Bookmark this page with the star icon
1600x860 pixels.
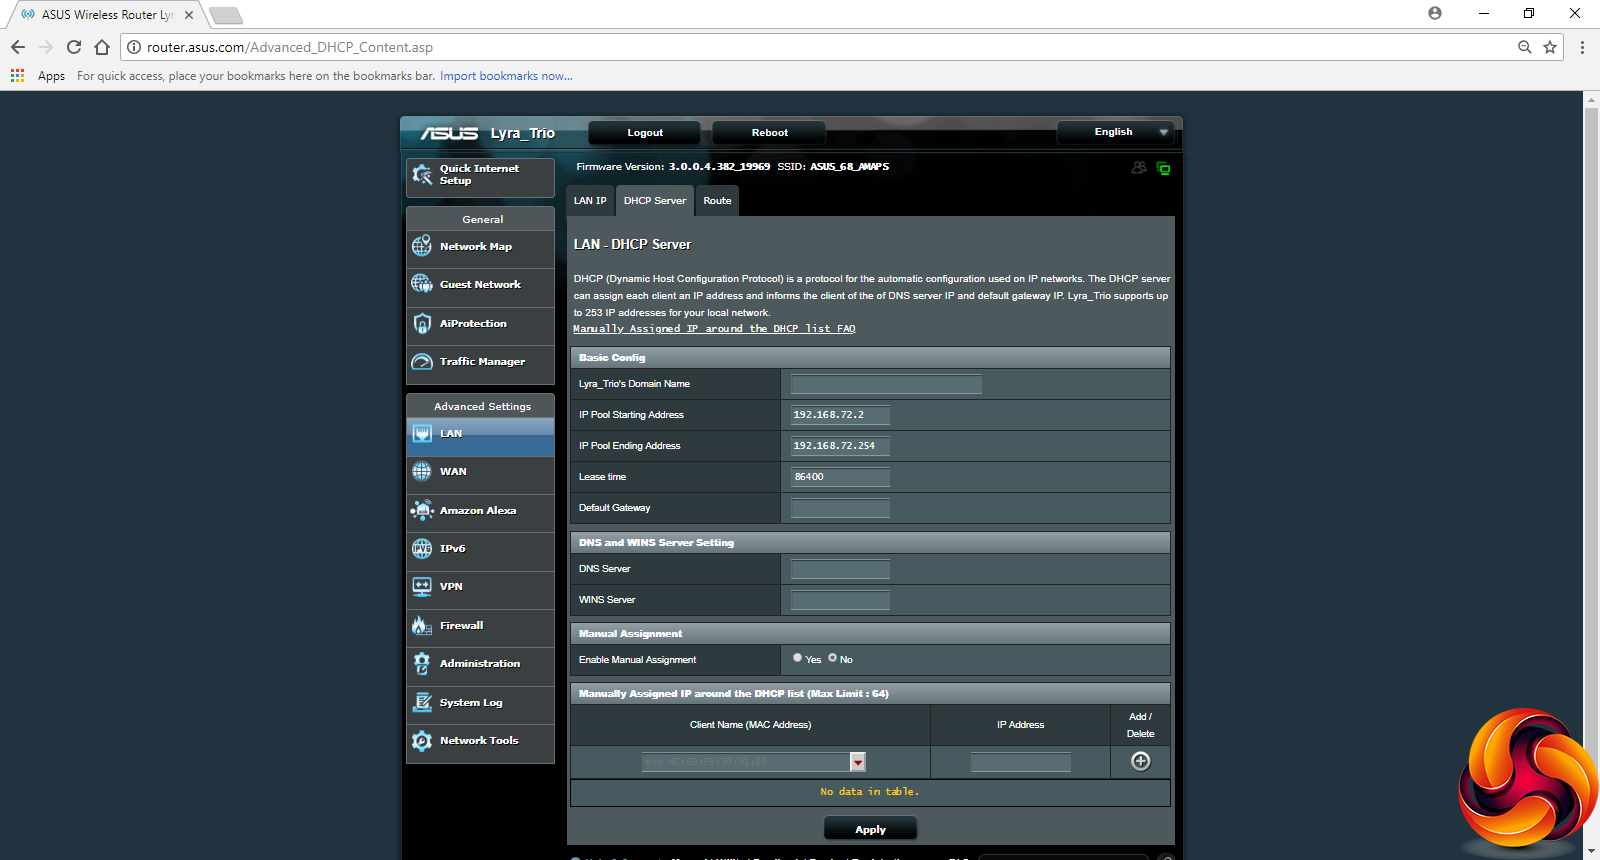point(1550,47)
